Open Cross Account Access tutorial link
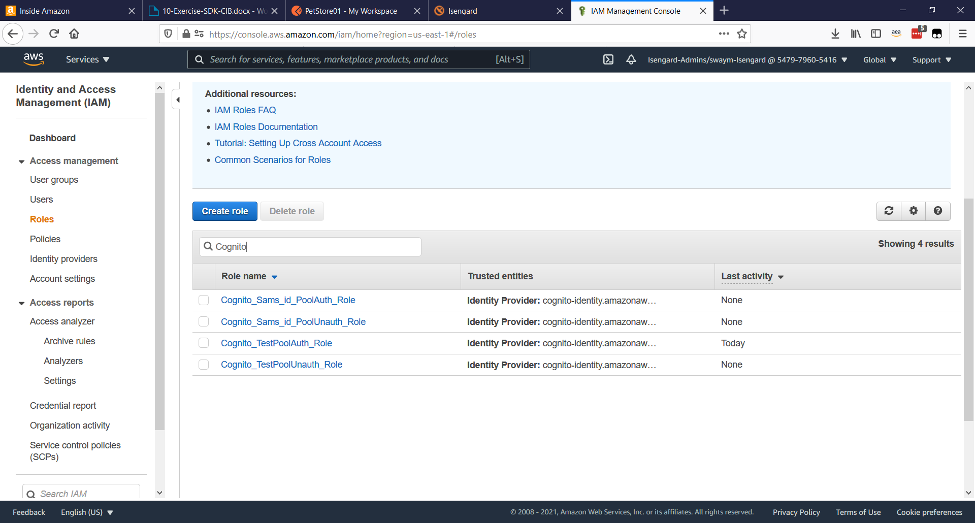 (x=298, y=143)
